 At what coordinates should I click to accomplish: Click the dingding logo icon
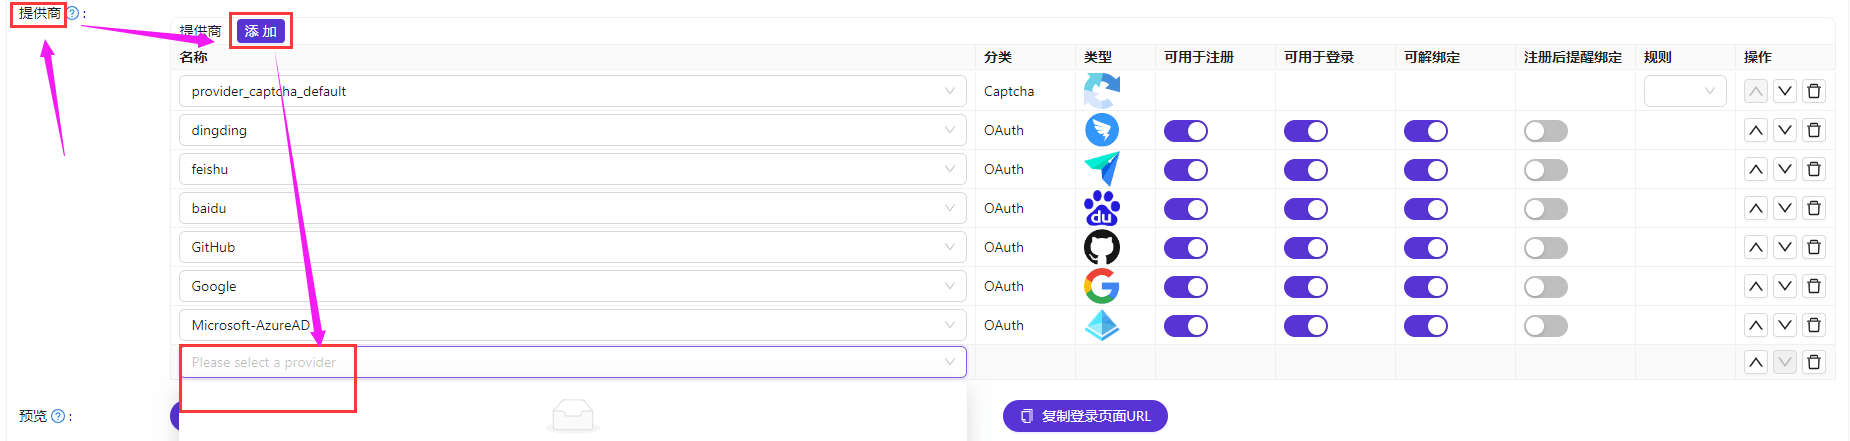pos(1102,130)
